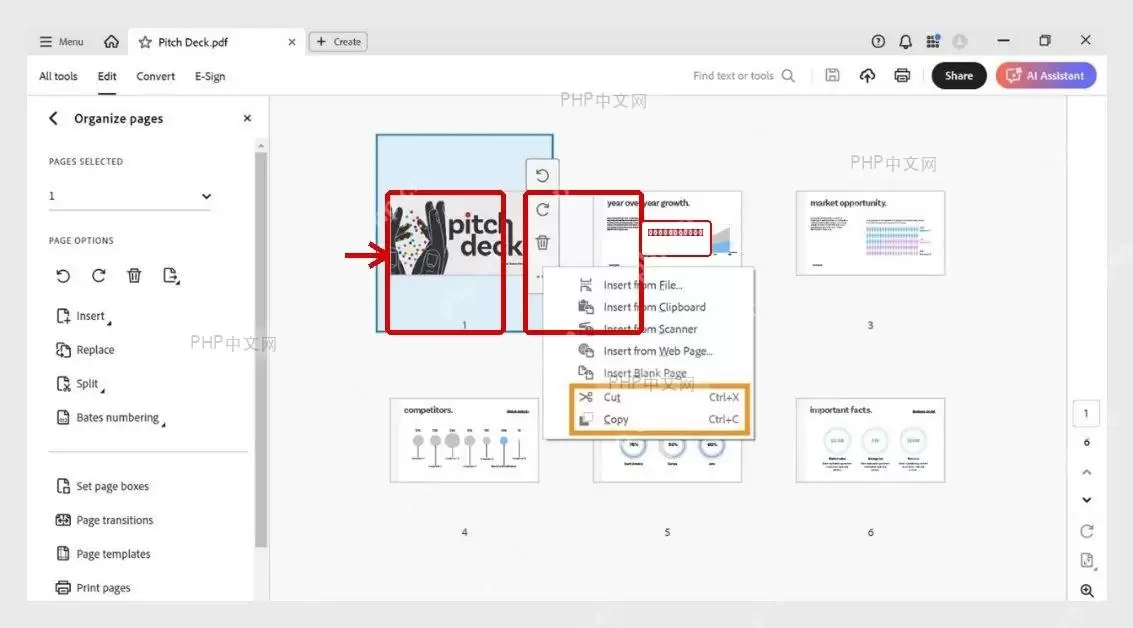Click the save icon in the top toolbar
Screen dimensions: 1133x628
(x=832, y=75)
